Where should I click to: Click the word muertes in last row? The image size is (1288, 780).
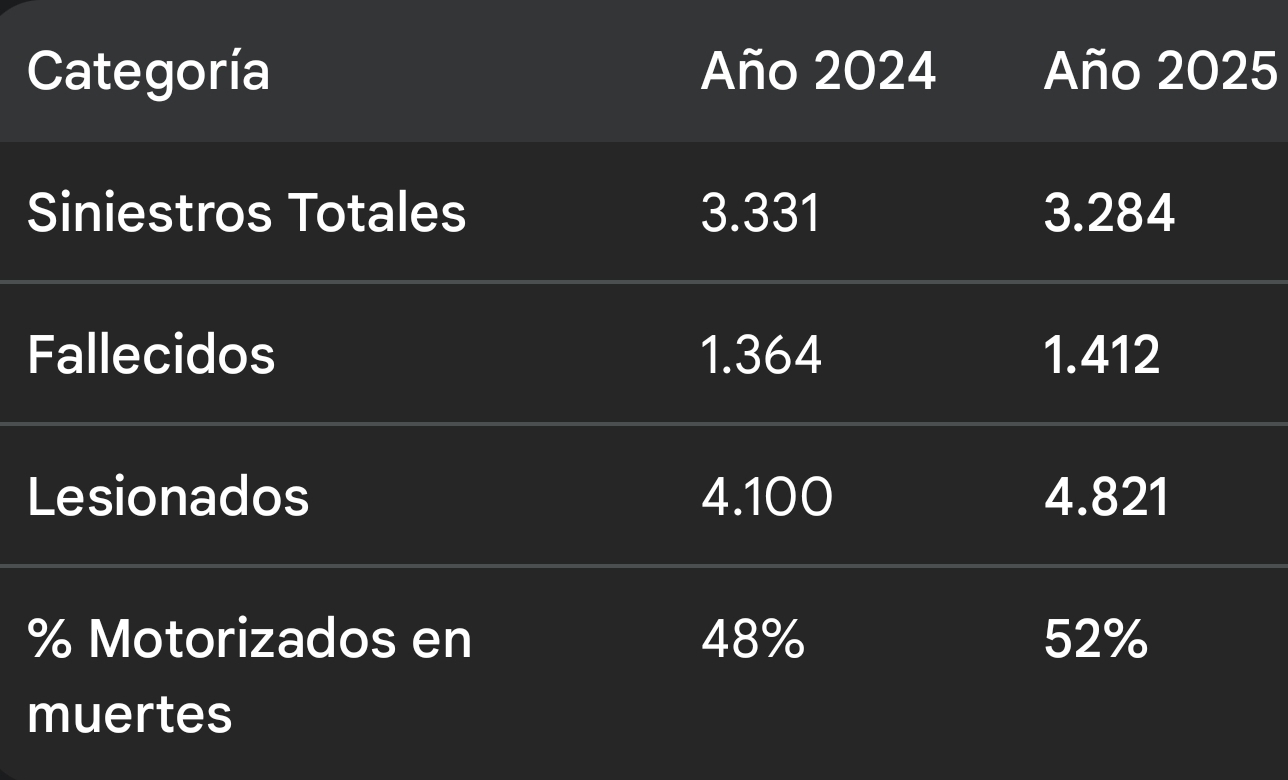(130, 714)
